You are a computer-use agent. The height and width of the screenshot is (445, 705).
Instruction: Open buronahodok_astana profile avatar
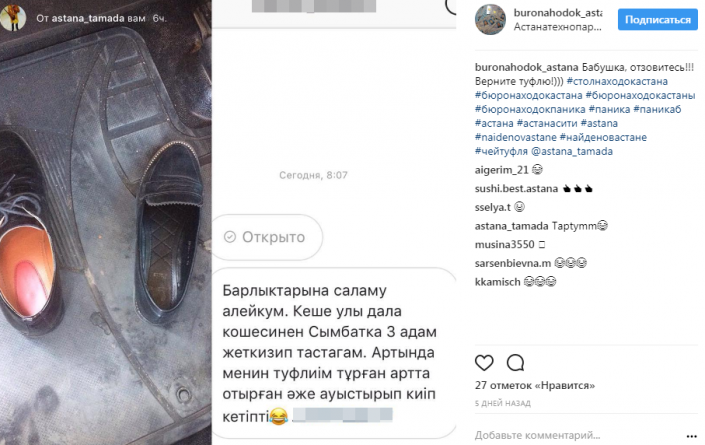click(490, 19)
